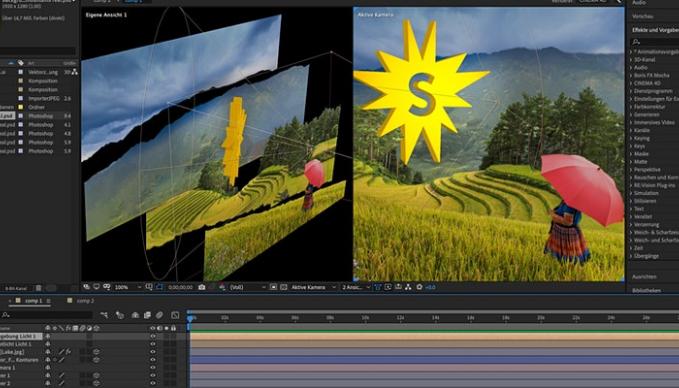
Task: Hide the Kamera 1 layer eye
Action: pos(153,367)
